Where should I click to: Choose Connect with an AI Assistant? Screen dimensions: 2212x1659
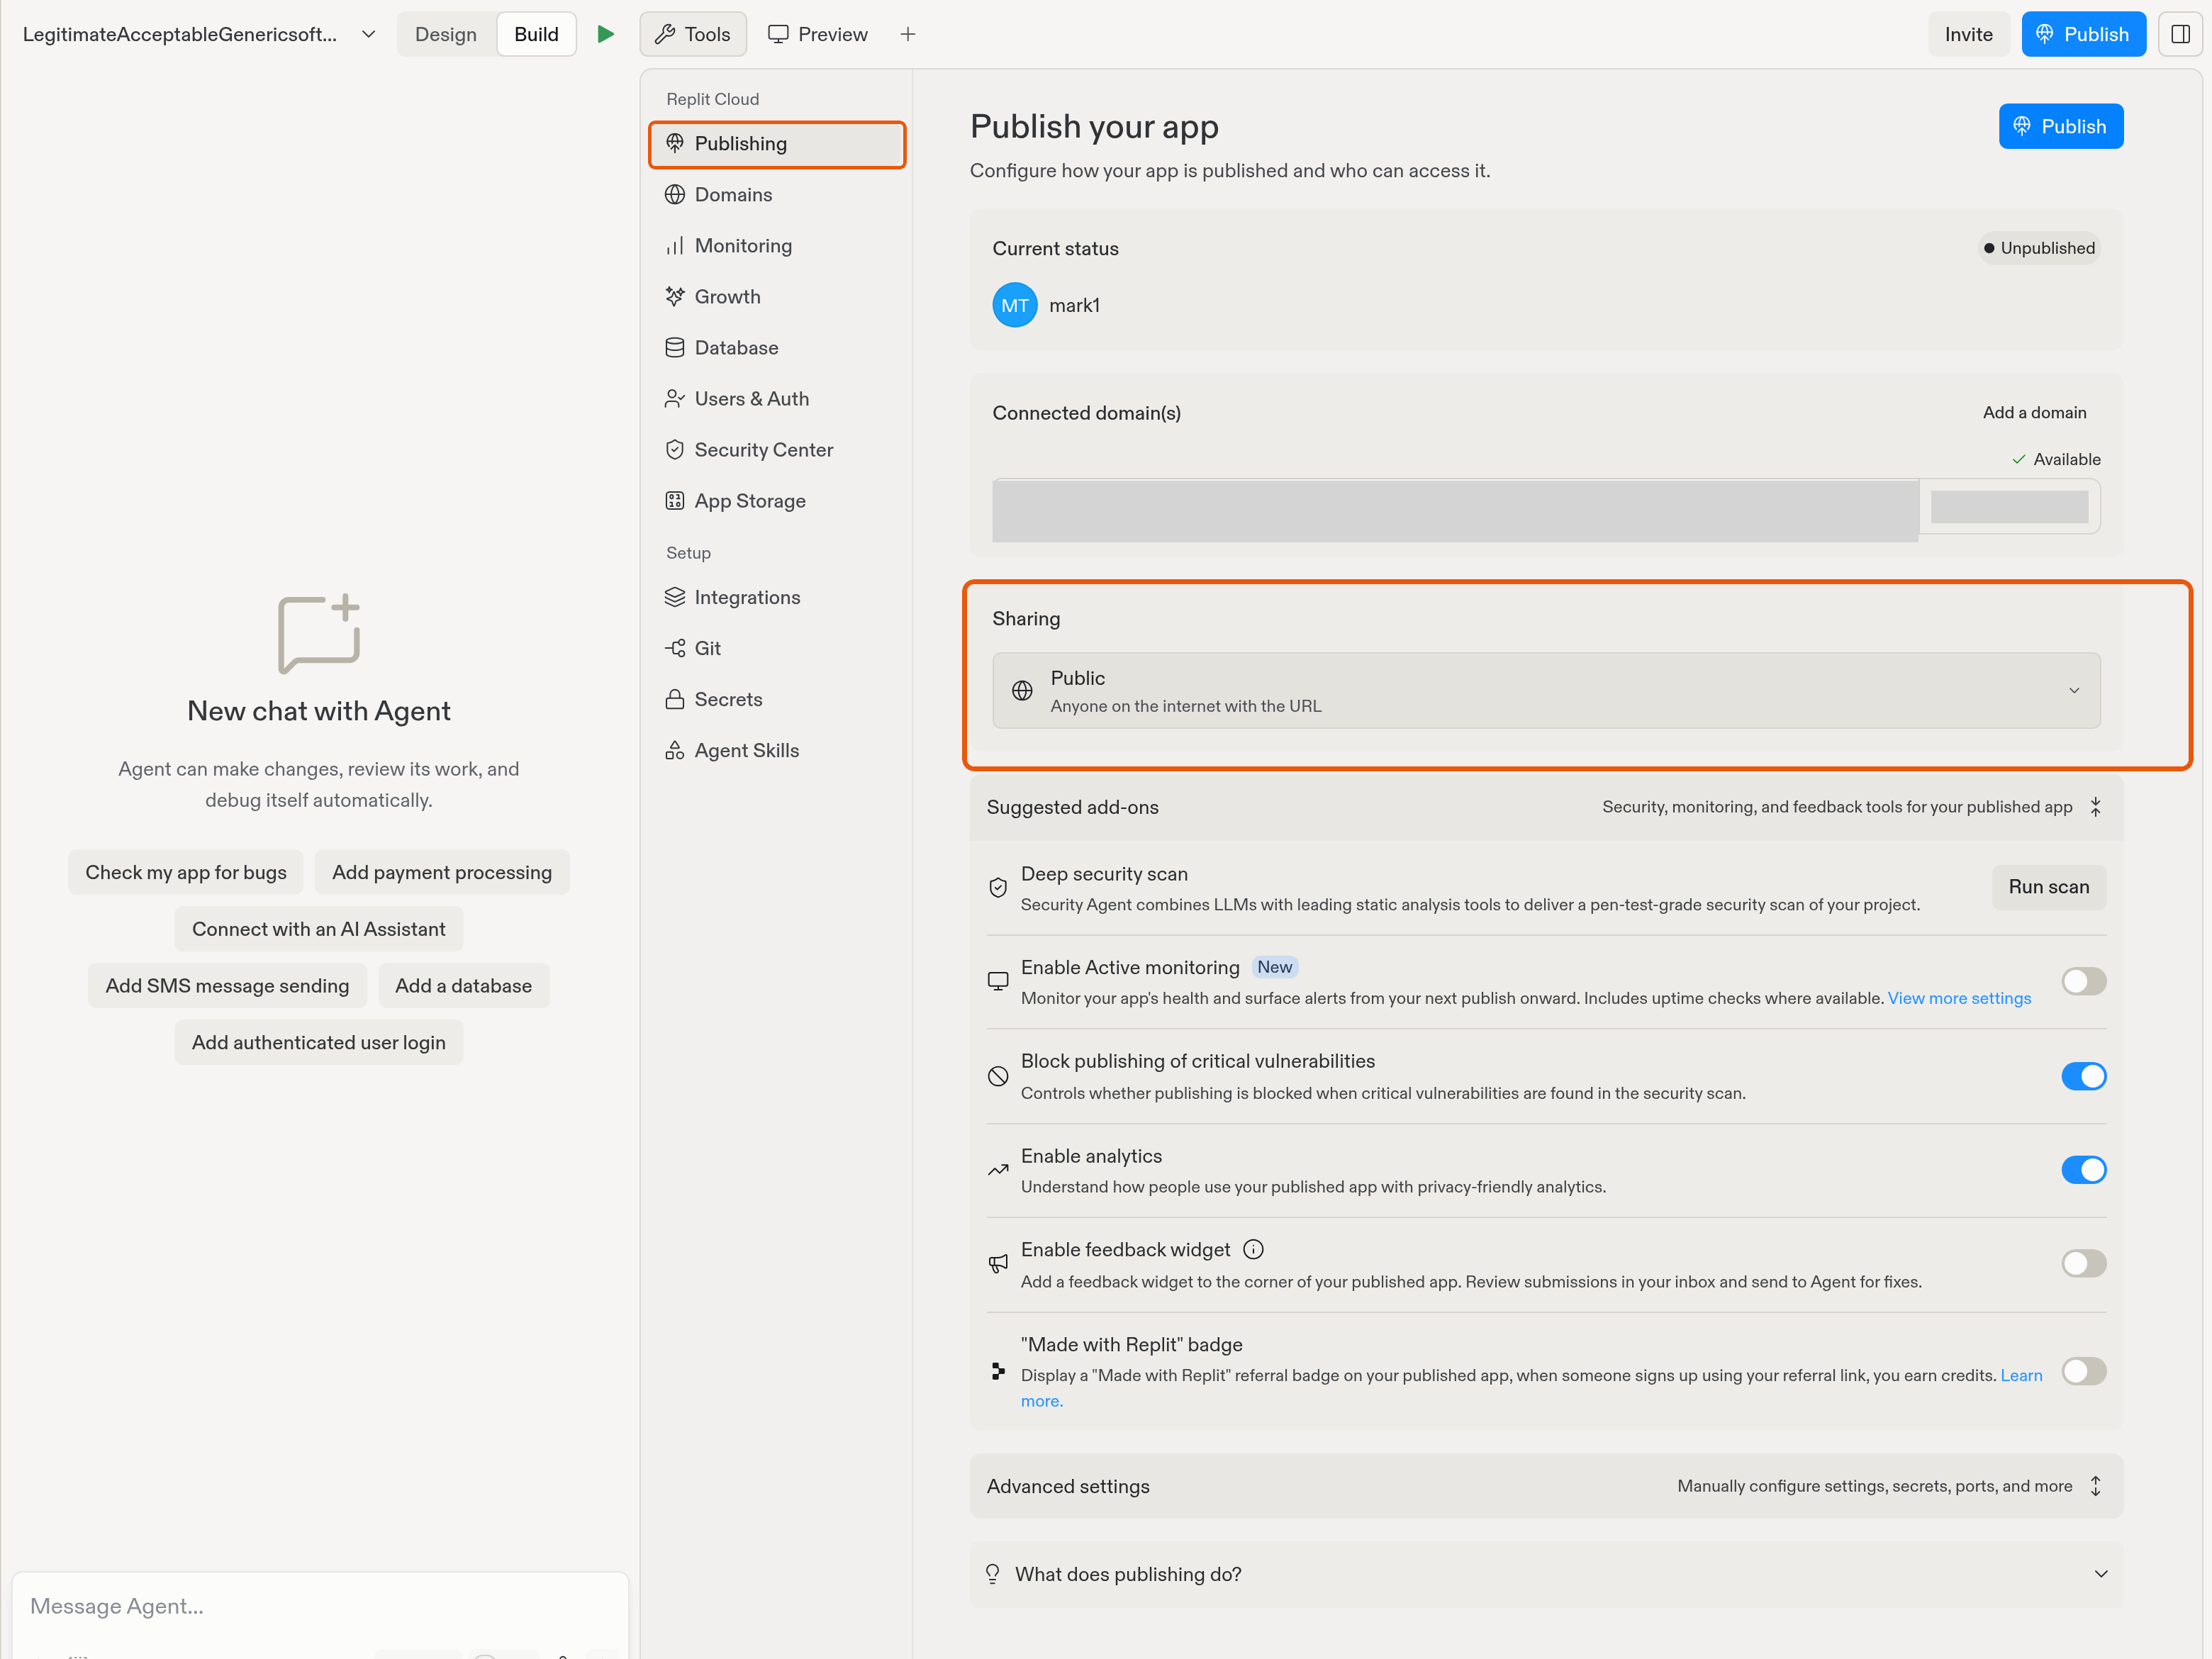coord(319,929)
